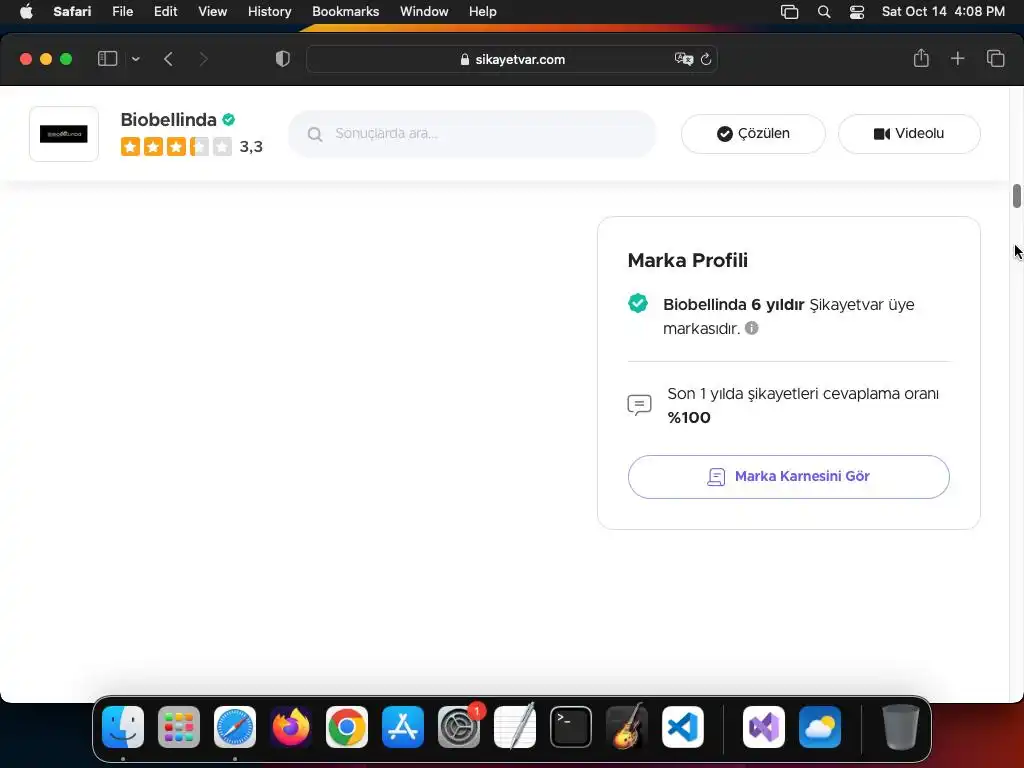
Task: Open GarageBand from the Dock
Action: coord(627,727)
